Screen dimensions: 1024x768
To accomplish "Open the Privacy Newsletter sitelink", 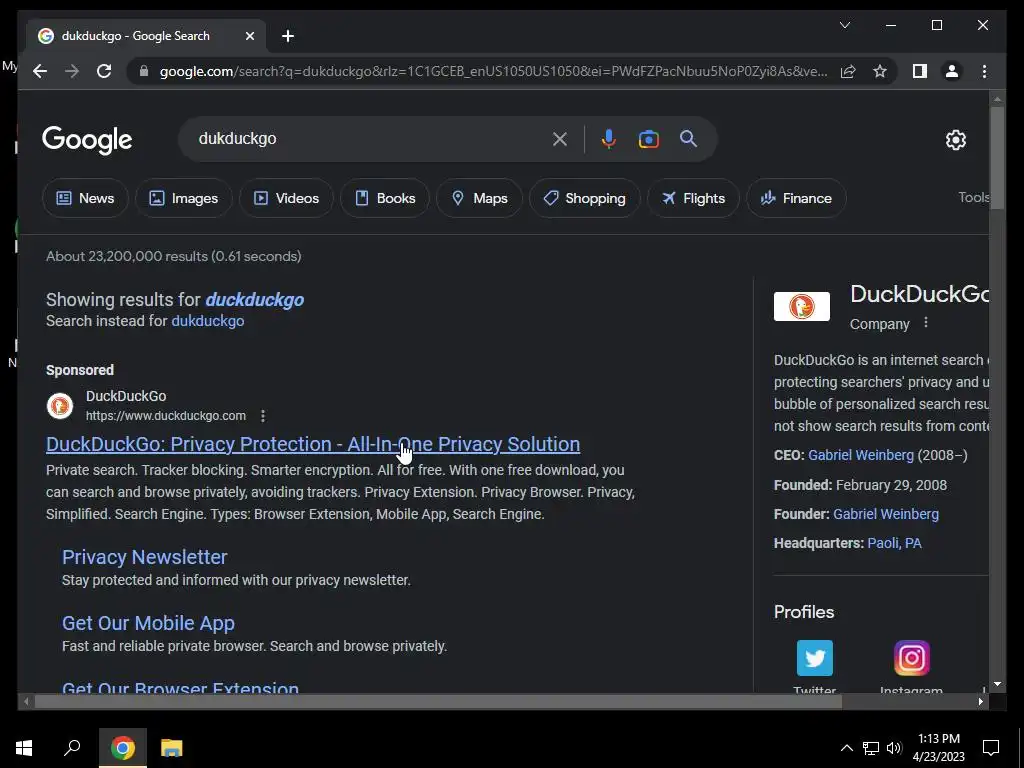I will 144,557.
